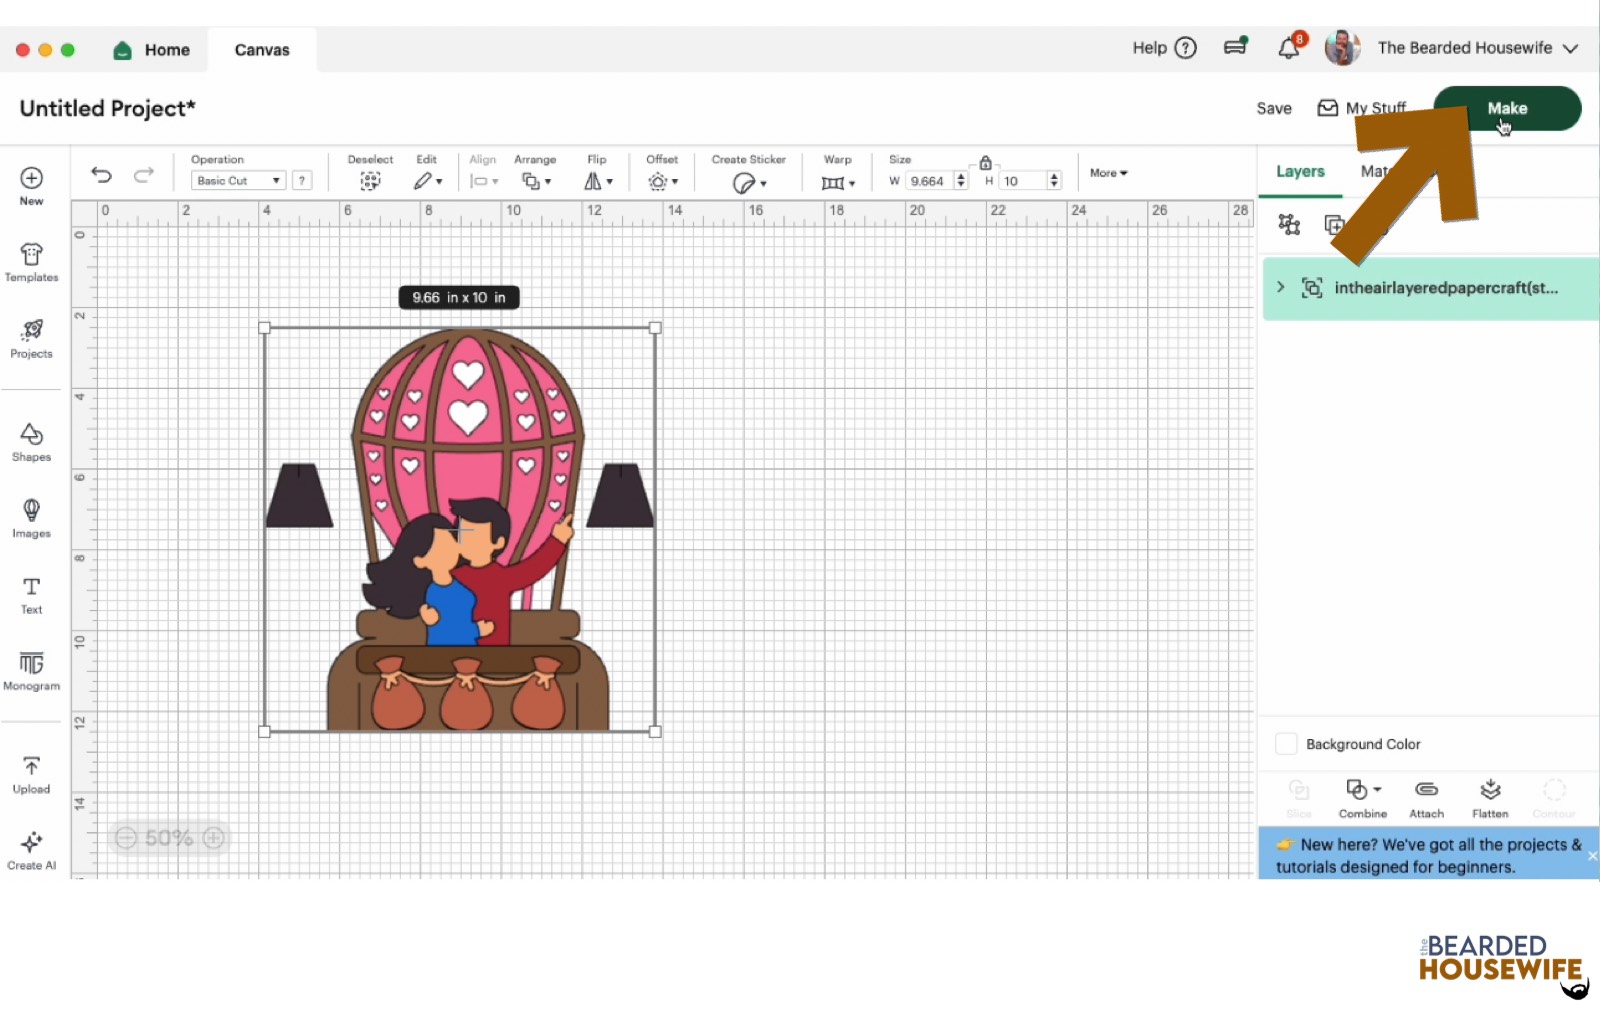Image resolution: width=1600 pixels, height=1017 pixels.
Task: Click the Background Color swatch
Action: (1286, 744)
